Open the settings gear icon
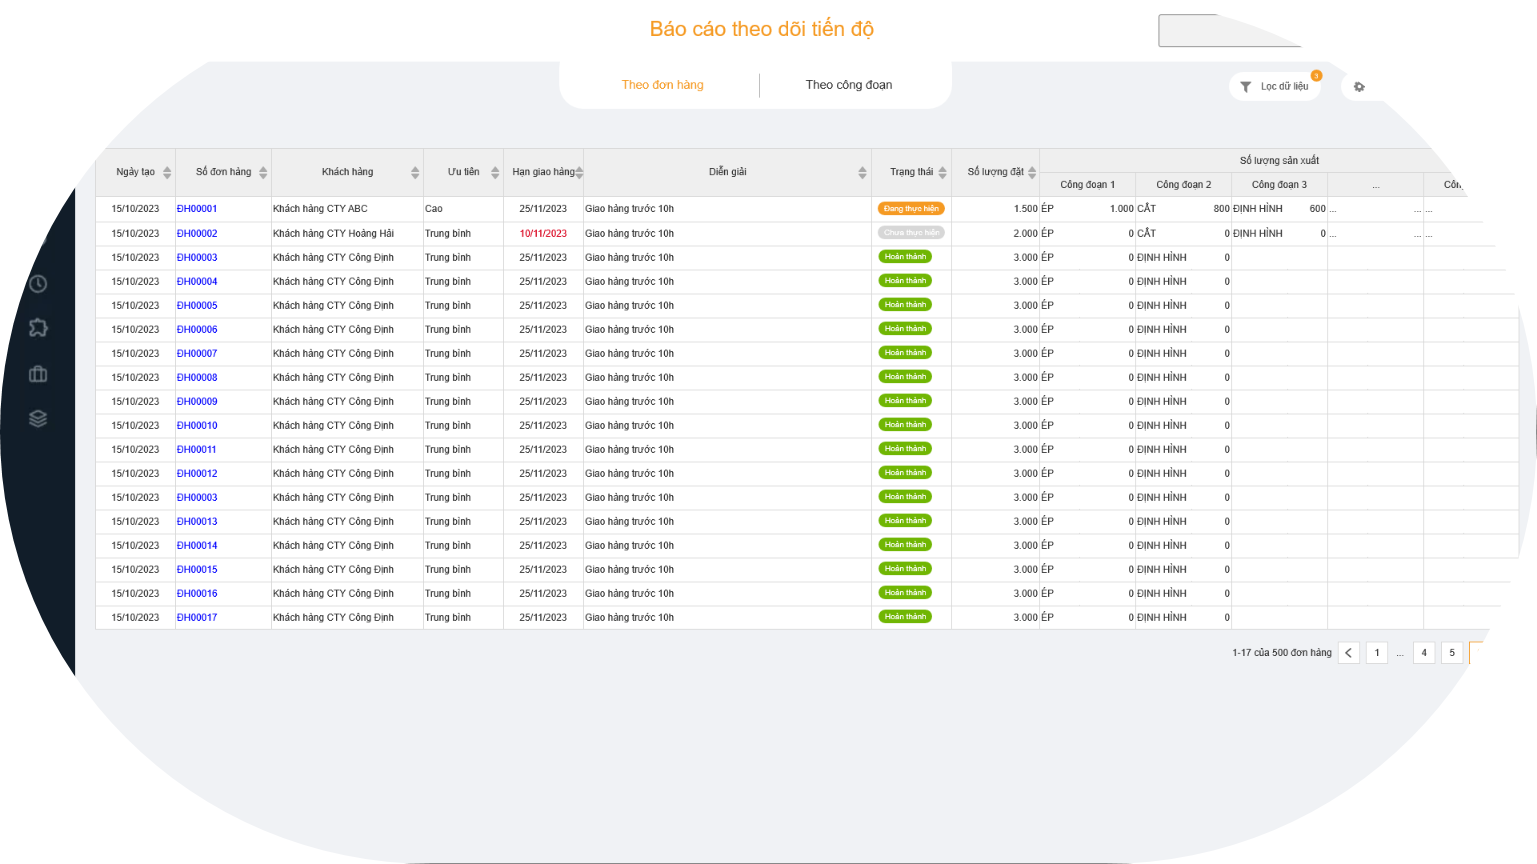The image size is (1537, 864). 1359,87
